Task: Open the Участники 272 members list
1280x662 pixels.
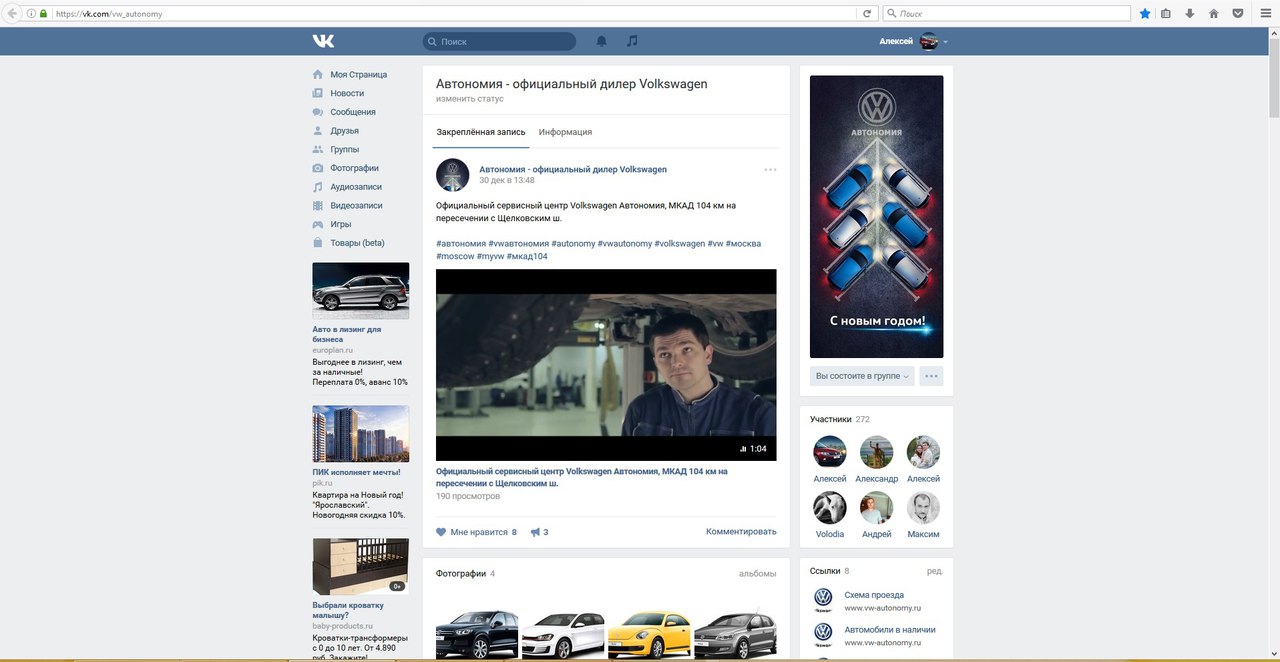Action: point(840,419)
